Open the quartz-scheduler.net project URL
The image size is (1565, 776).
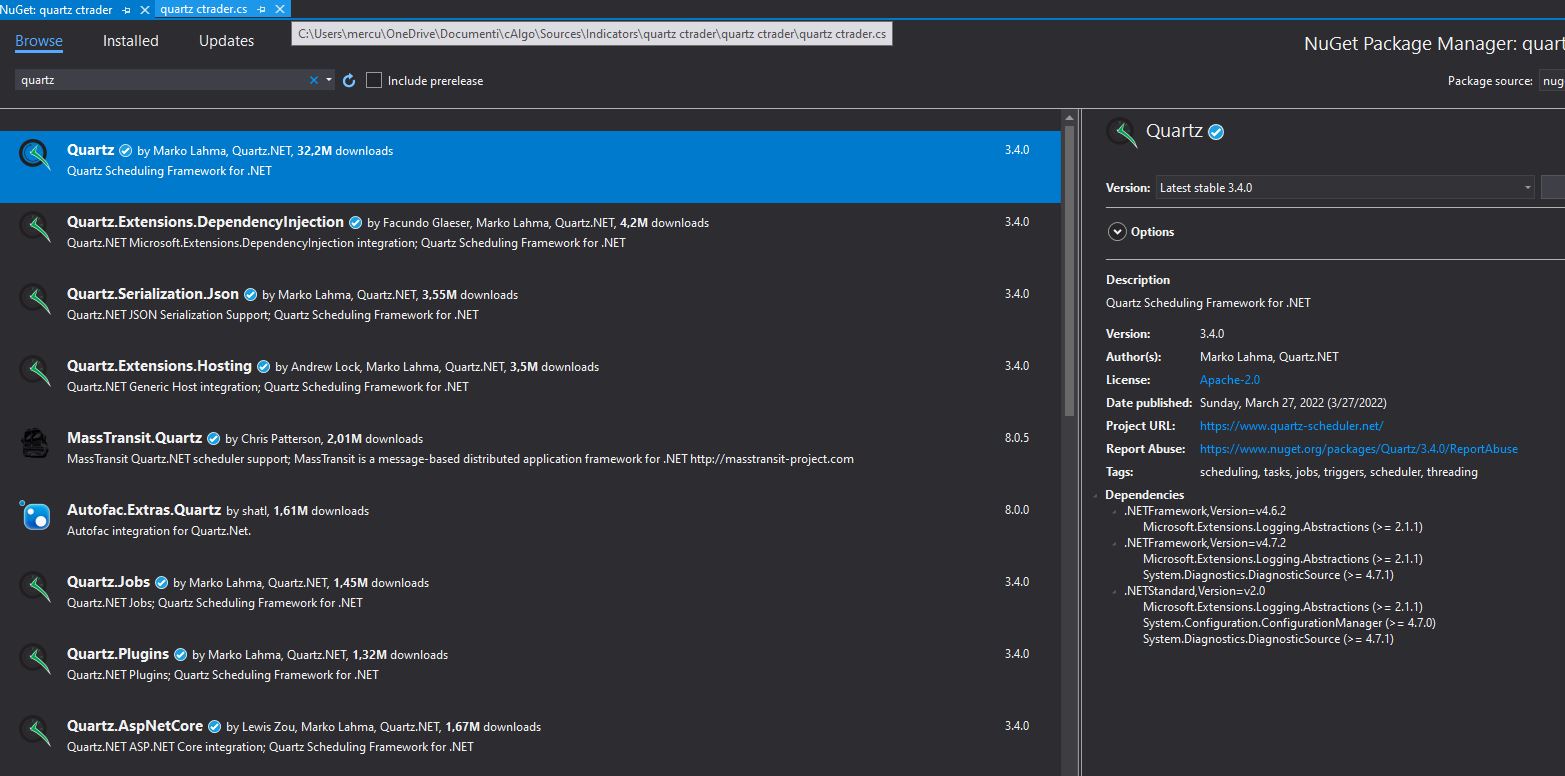[1291, 426]
